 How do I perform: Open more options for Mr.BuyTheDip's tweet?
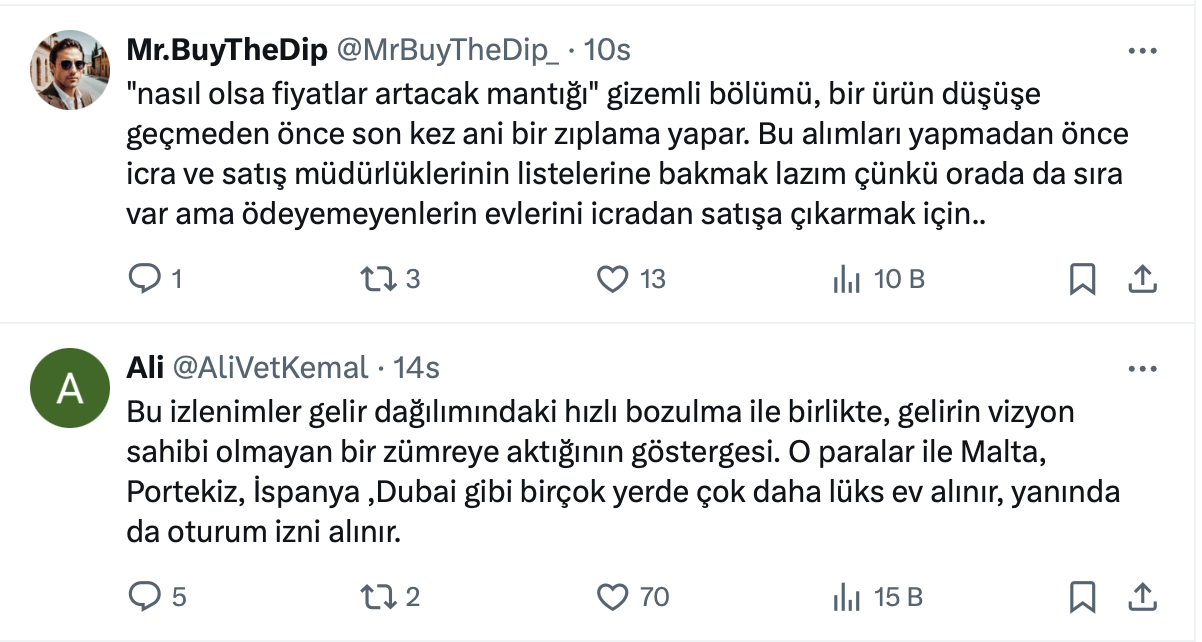click(1143, 50)
